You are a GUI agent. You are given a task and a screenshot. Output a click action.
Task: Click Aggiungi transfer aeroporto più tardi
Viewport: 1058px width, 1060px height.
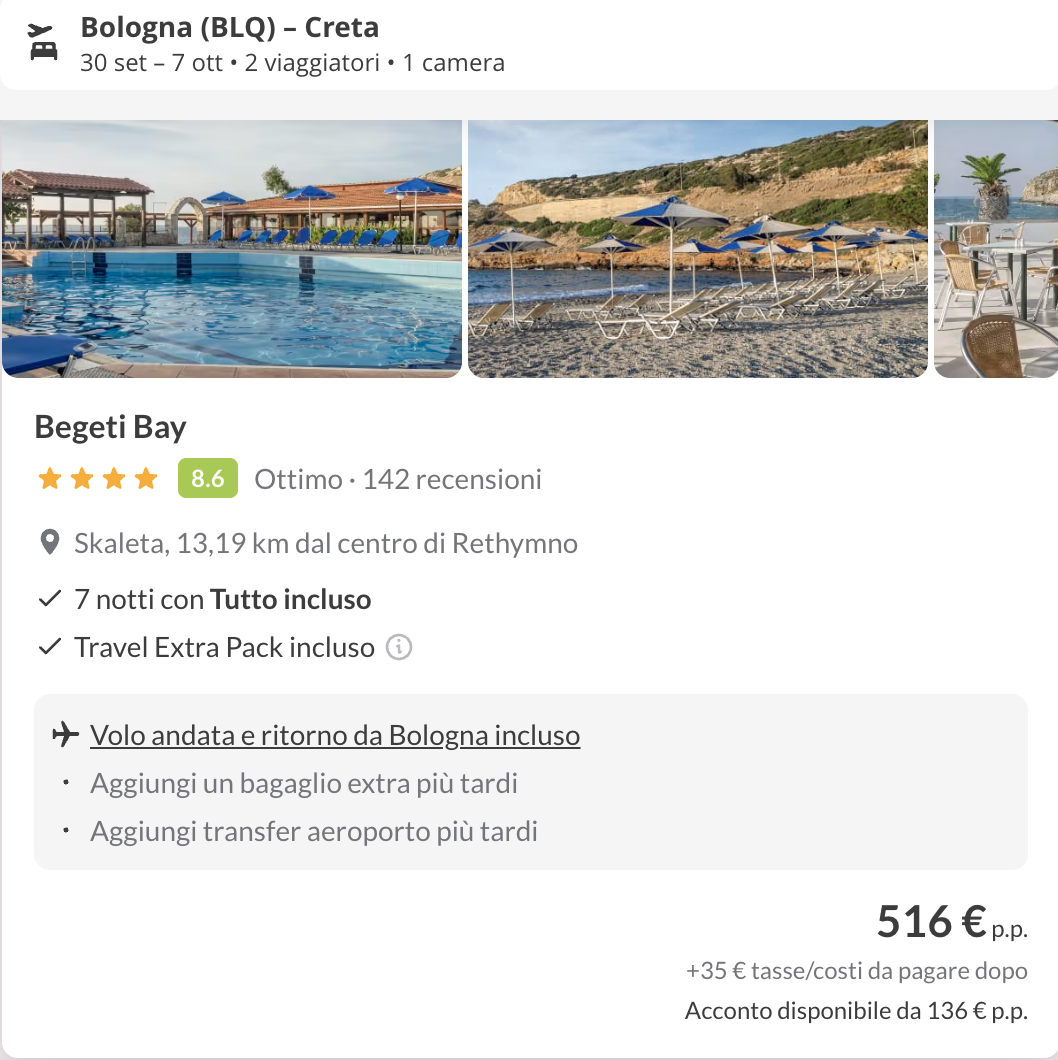(x=314, y=830)
